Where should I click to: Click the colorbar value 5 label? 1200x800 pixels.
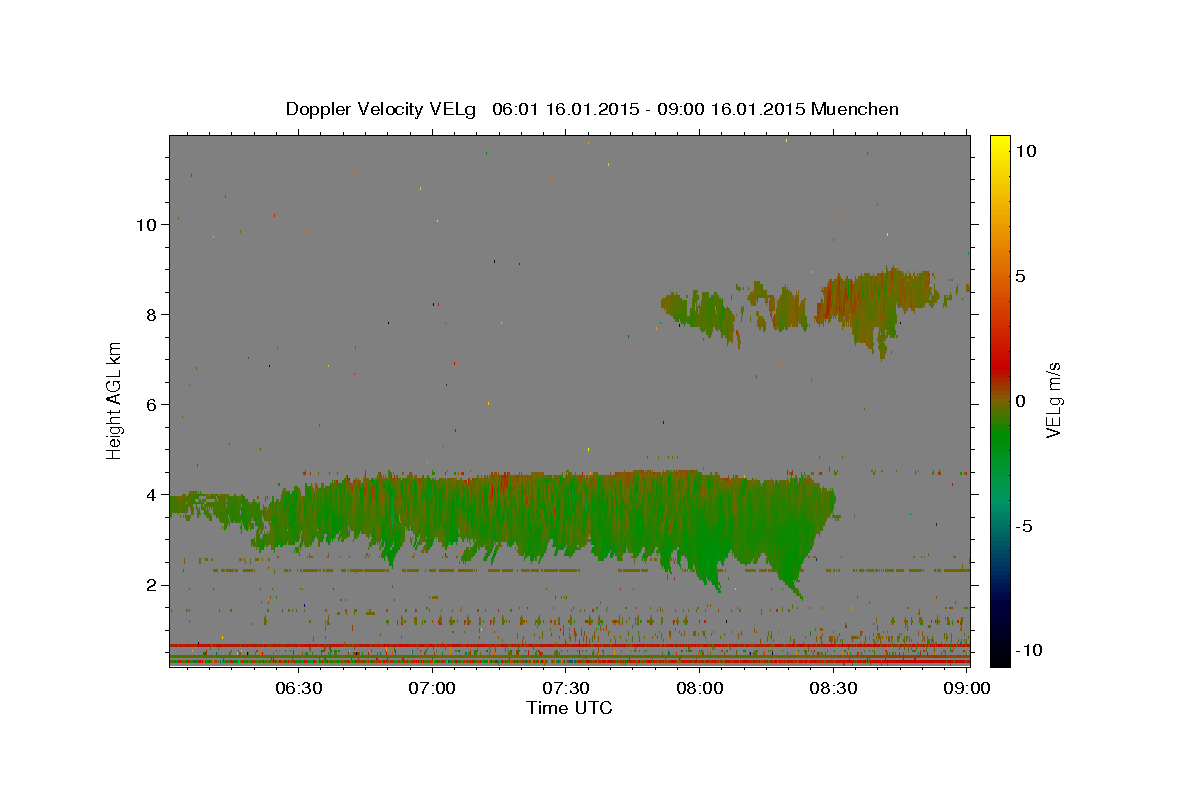coord(1020,276)
